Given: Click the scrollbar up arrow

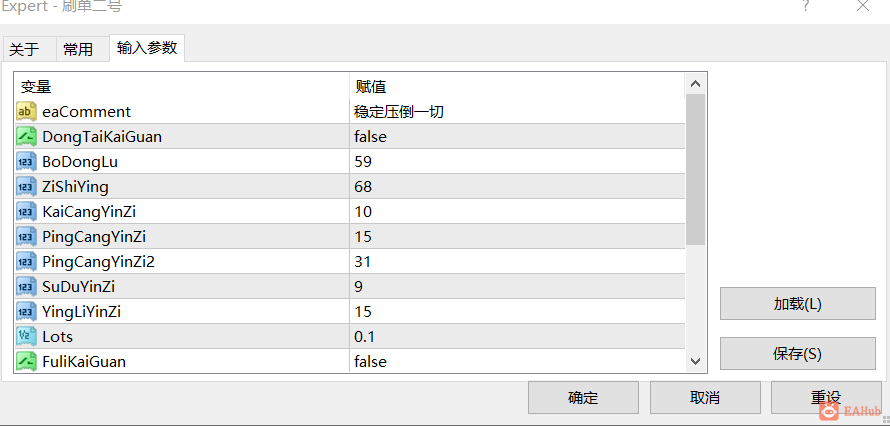Looking at the screenshot, I should pos(695,85).
